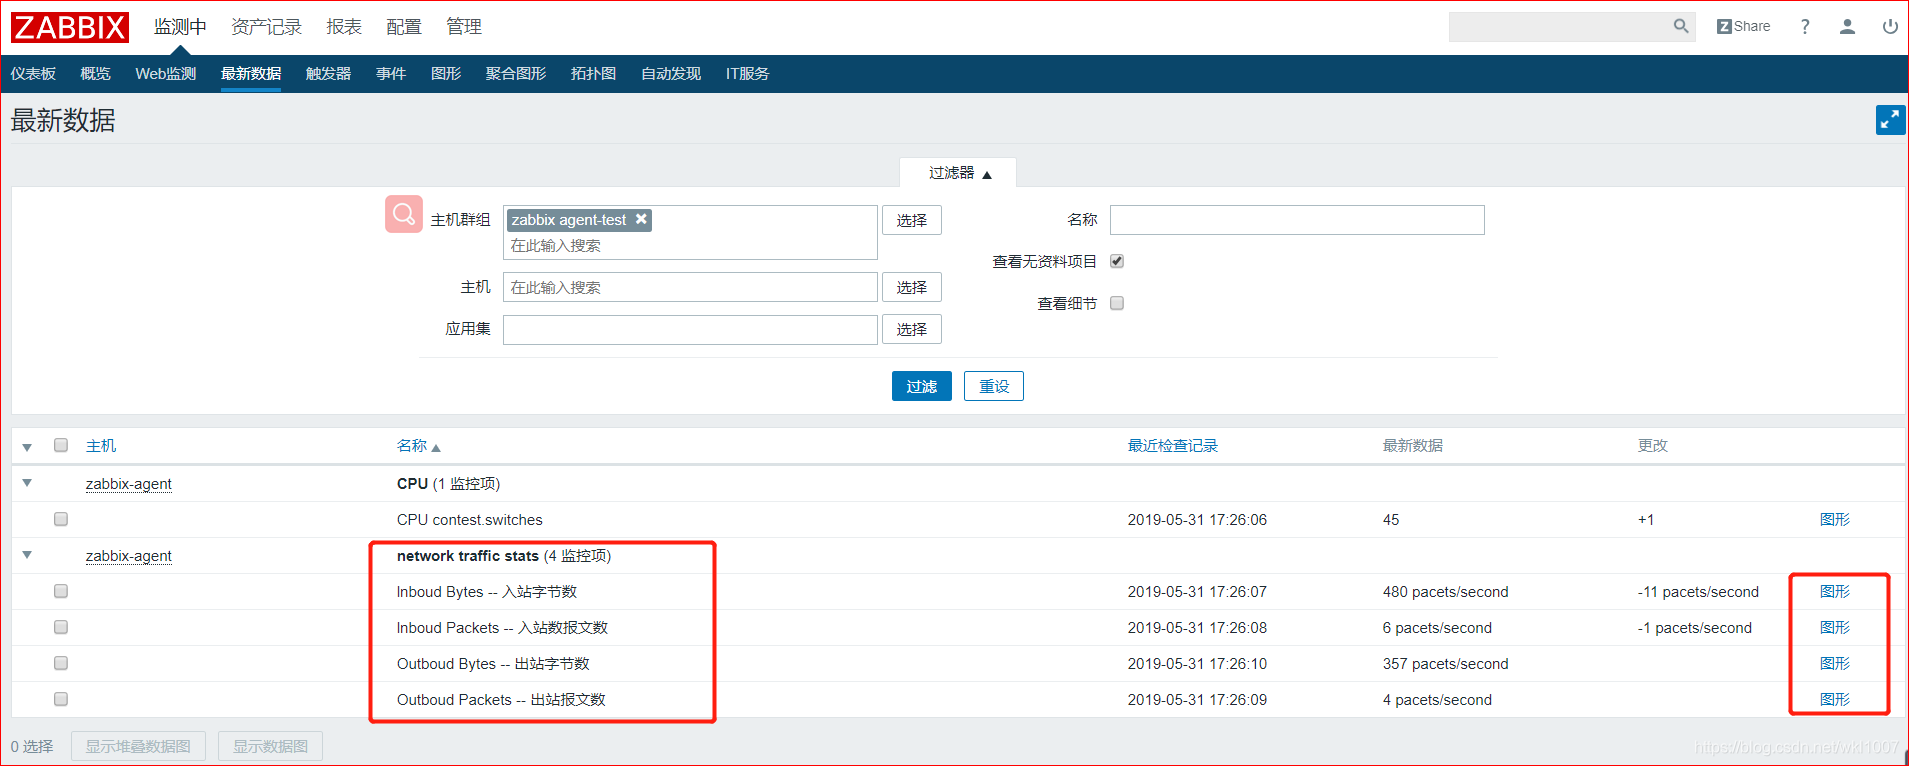Go to the 触发器 submenu
Image resolution: width=1909 pixels, height=766 pixels.
[x=328, y=74]
